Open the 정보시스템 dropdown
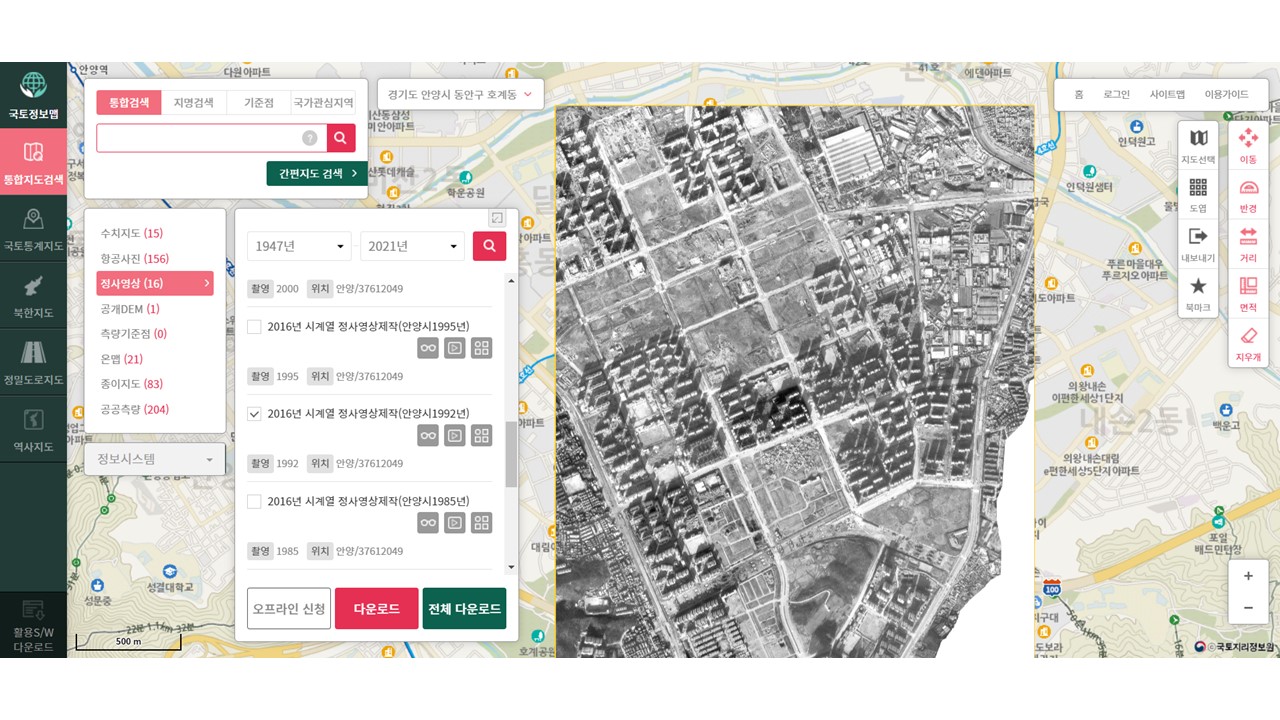The image size is (1280, 720). pyautogui.click(x=154, y=460)
